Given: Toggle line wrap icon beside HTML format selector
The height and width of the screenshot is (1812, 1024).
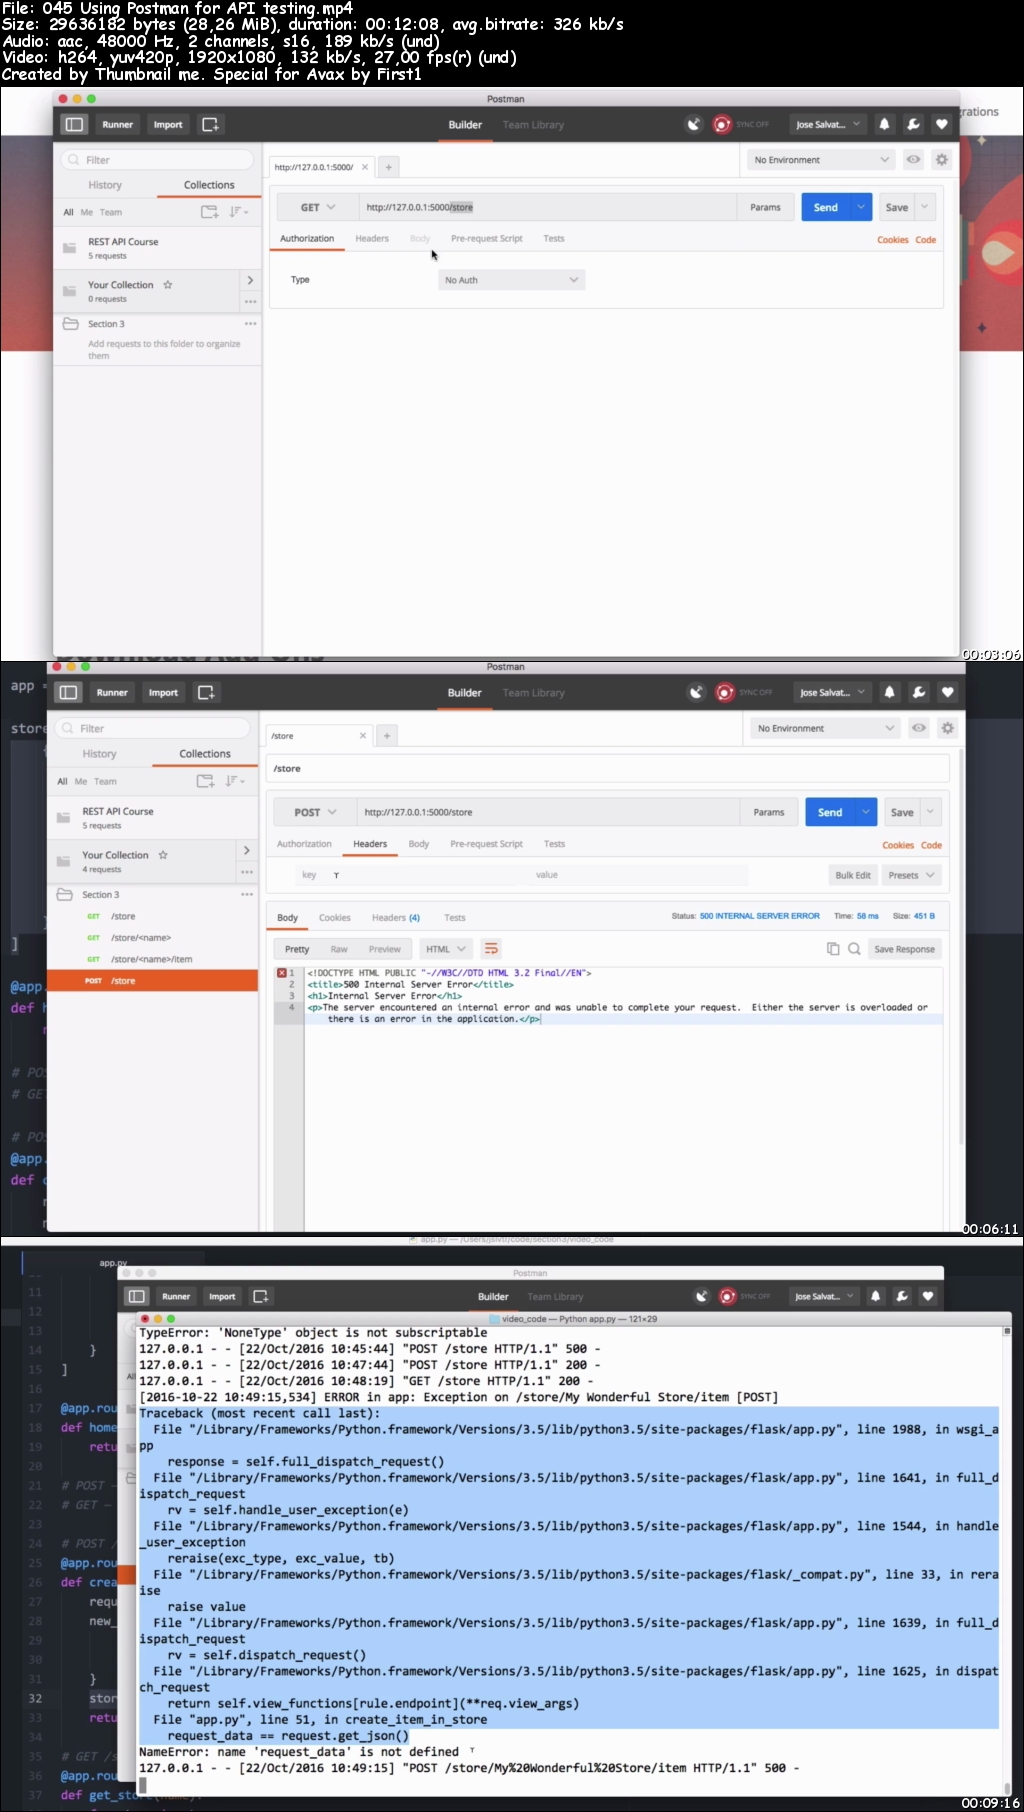Looking at the screenshot, I should click(x=491, y=949).
